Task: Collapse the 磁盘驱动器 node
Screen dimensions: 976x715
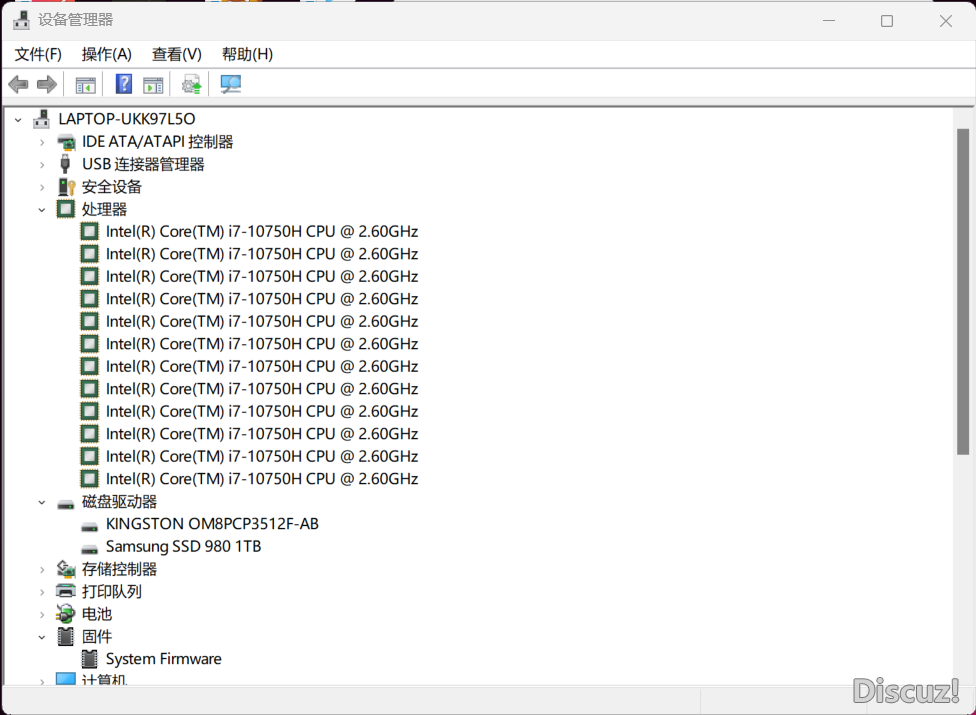Action: coord(42,502)
